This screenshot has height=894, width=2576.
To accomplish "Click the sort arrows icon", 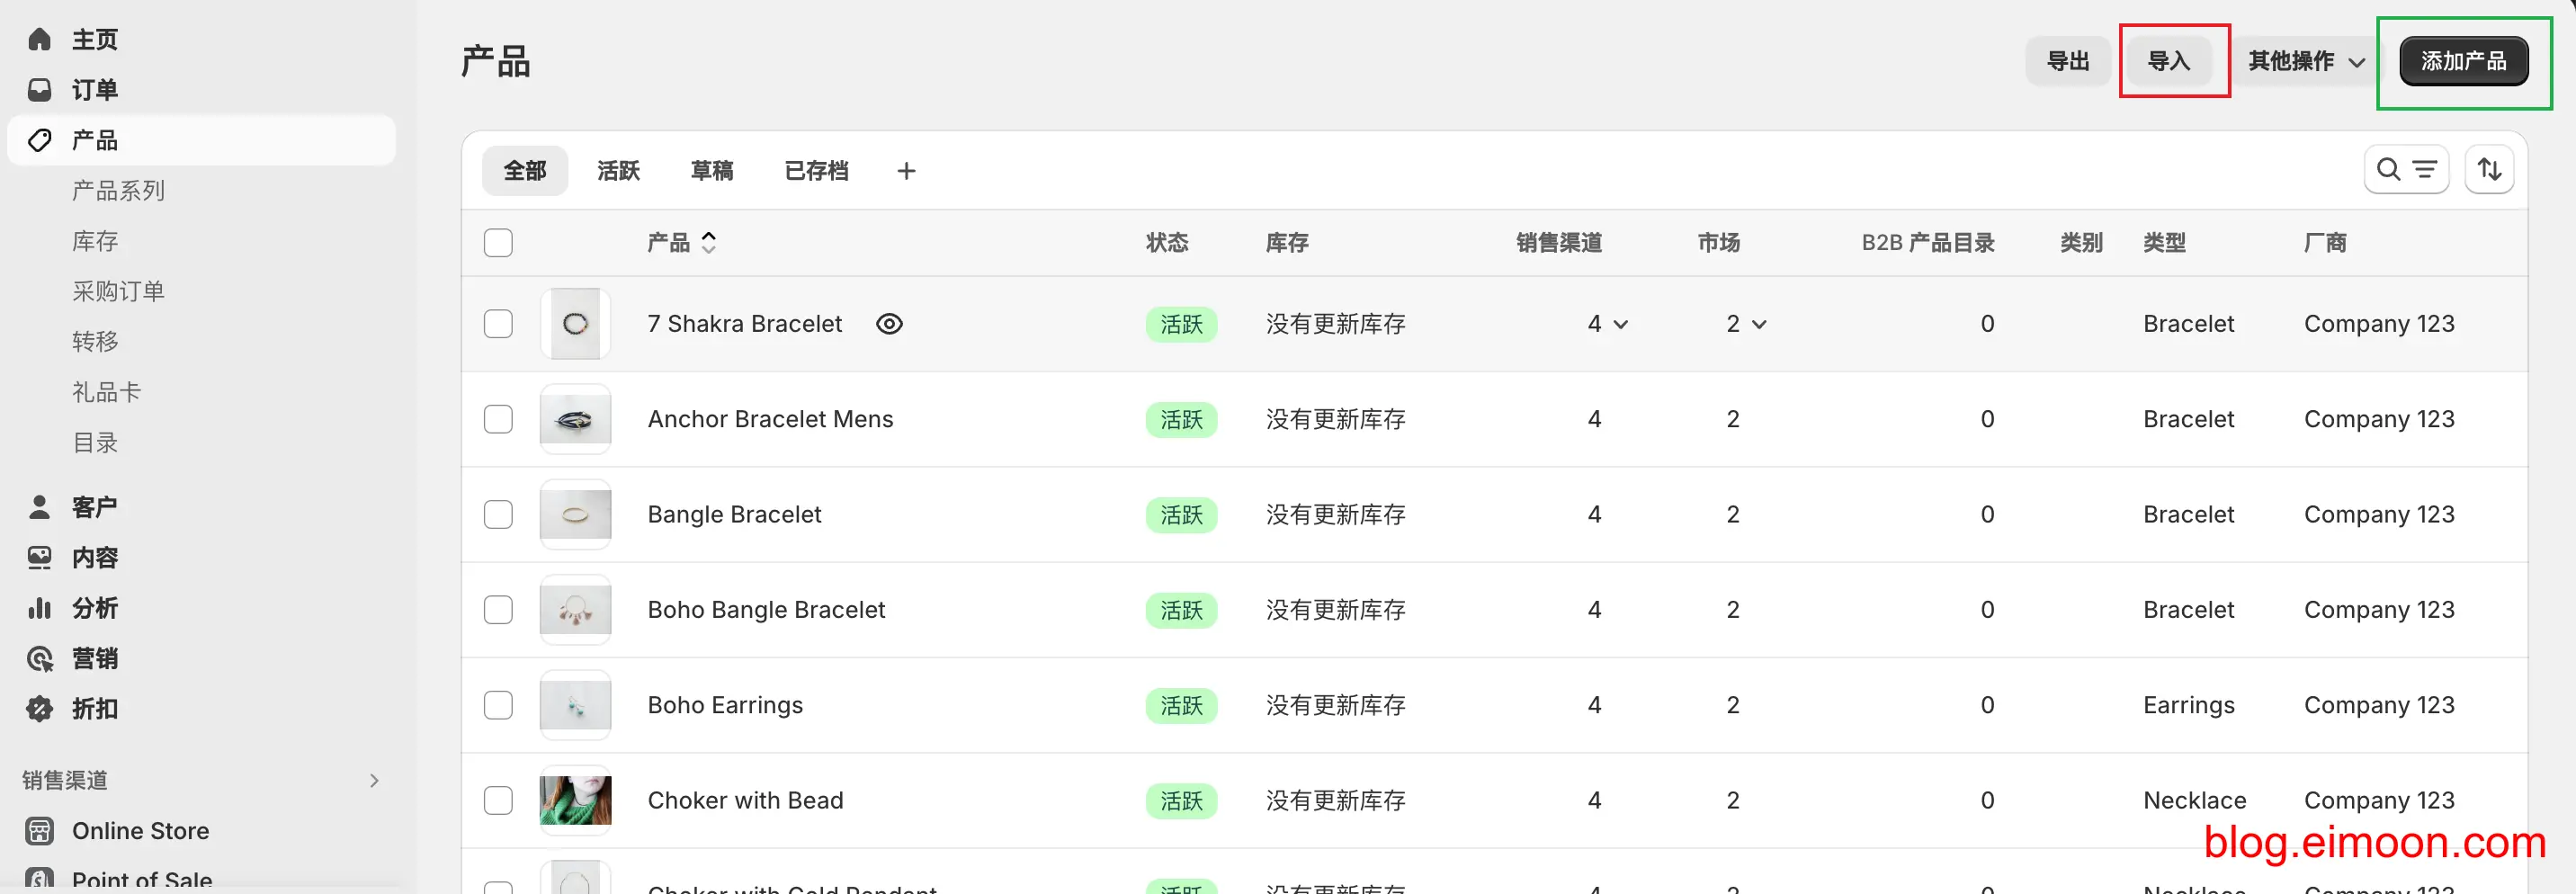I will coord(2489,170).
